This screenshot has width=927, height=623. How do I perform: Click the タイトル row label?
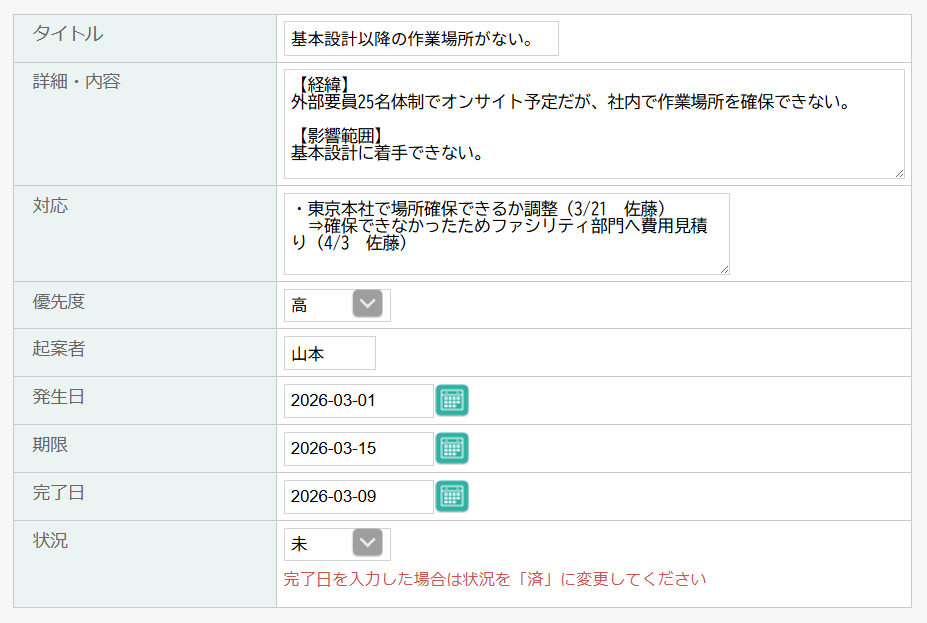pos(67,34)
